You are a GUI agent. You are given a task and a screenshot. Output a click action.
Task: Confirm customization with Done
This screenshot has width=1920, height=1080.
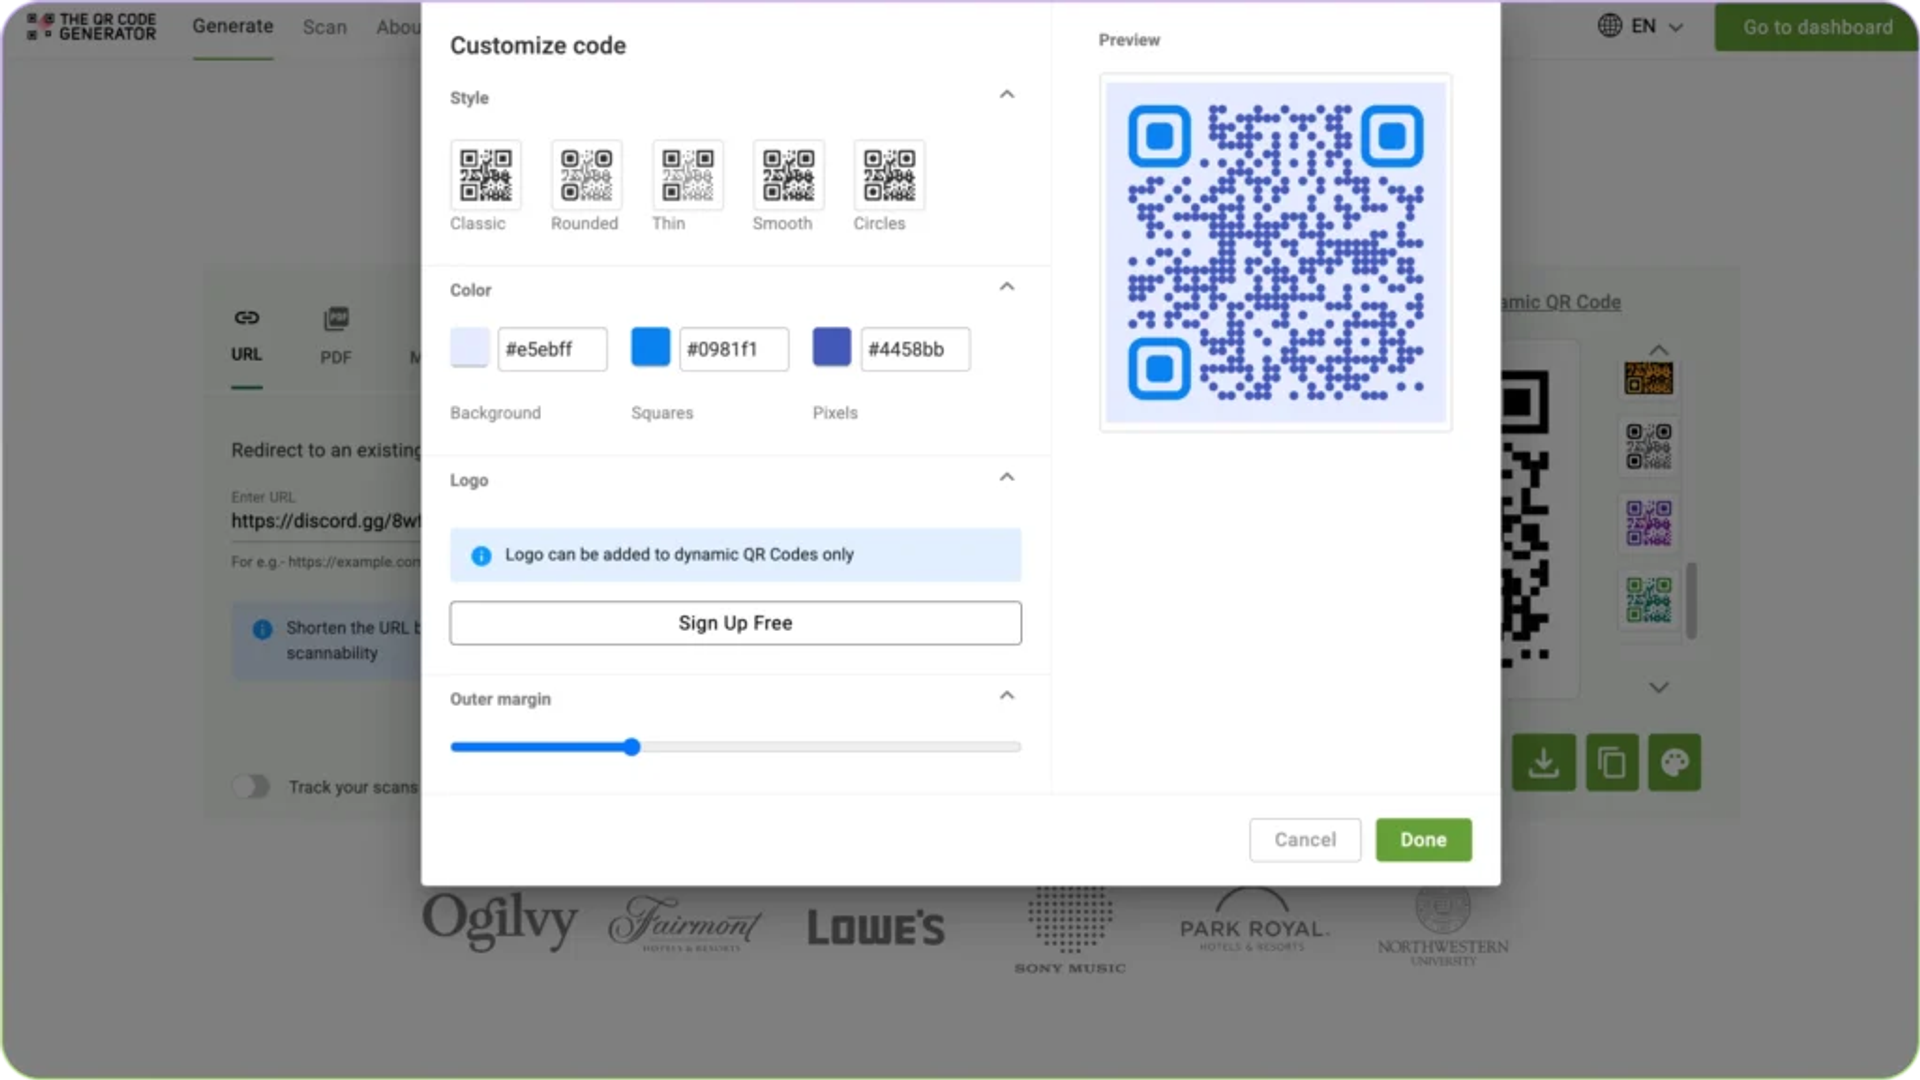1423,840
